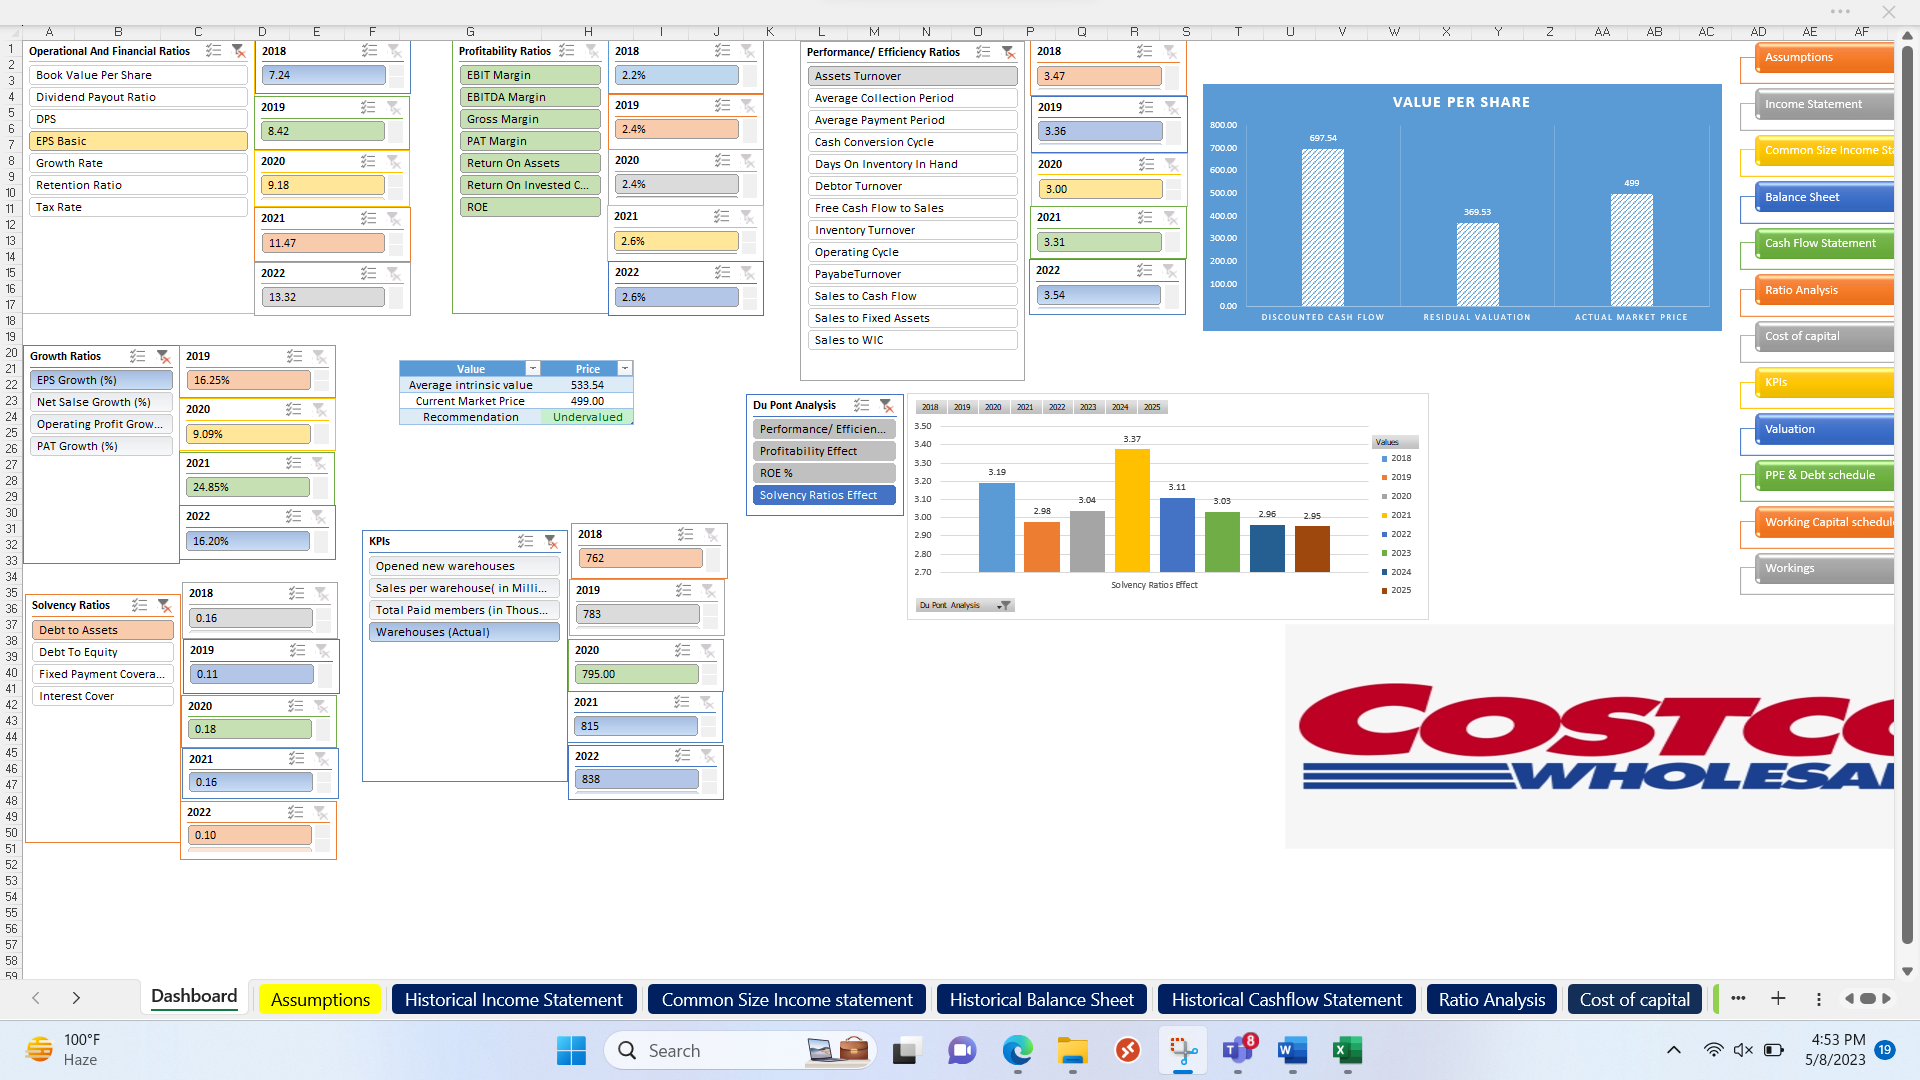Open Microsoft Word from the taskbar
Viewport: 1920px width, 1080px height.
point(1291,1051)
